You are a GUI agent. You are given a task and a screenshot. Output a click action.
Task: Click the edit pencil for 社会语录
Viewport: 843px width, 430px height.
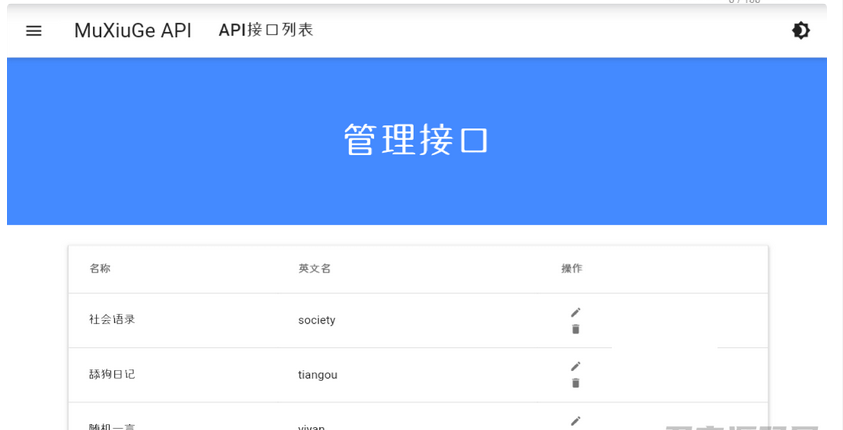pyautogui.click(x=575, y=312)
